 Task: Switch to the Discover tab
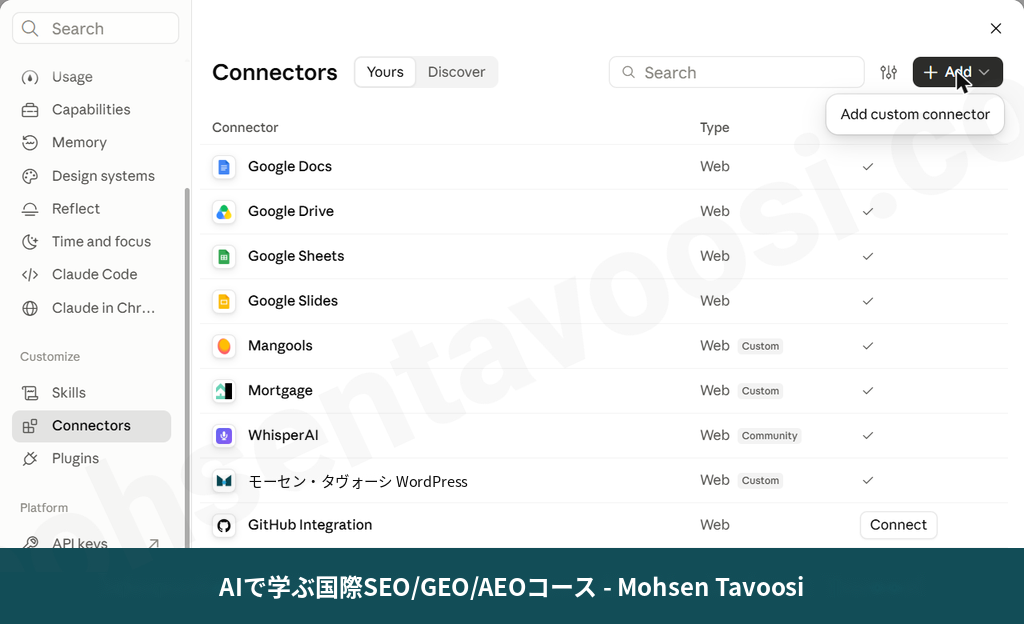point(456,72)
